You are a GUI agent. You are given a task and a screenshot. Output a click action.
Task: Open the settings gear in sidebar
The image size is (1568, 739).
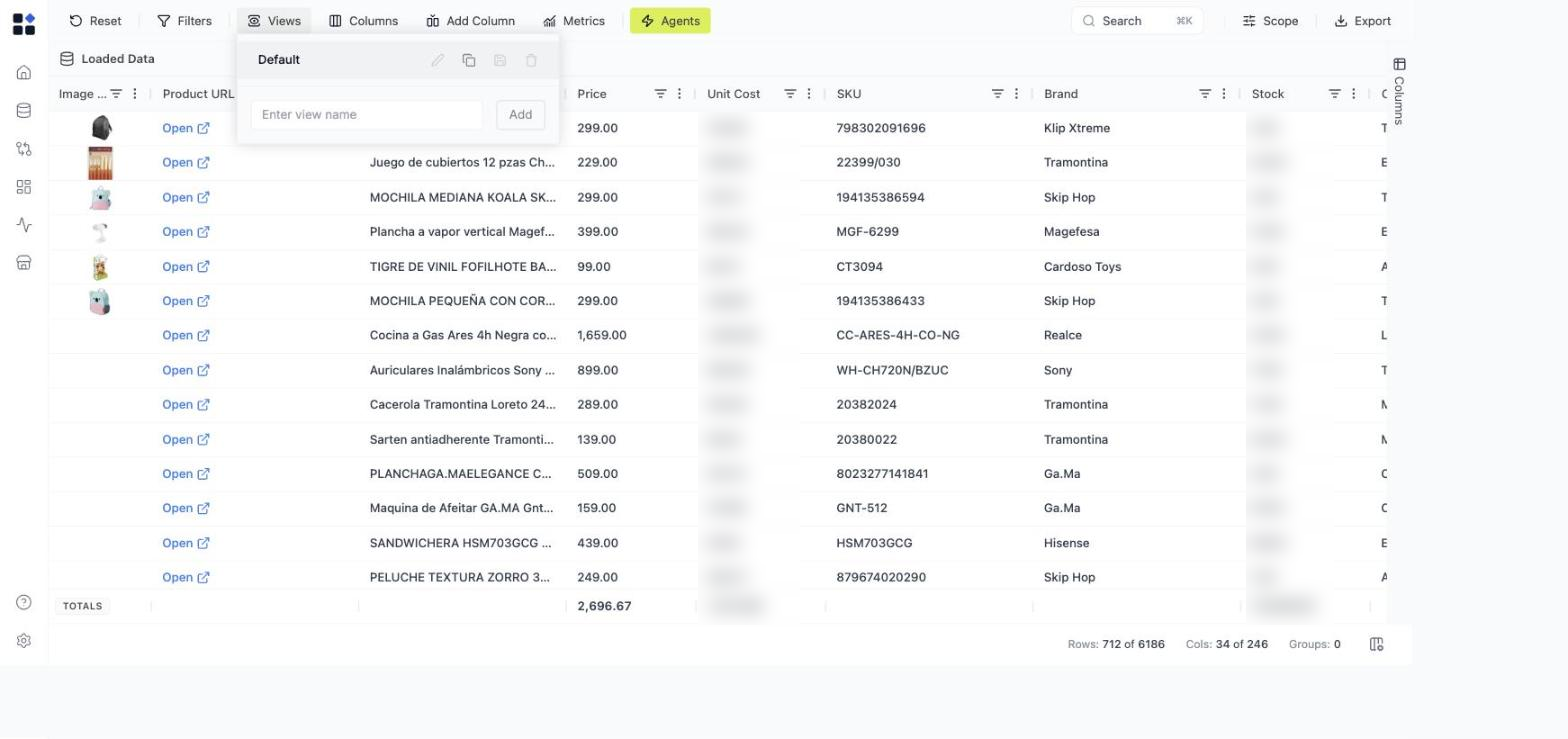click(x=24, y=641)
